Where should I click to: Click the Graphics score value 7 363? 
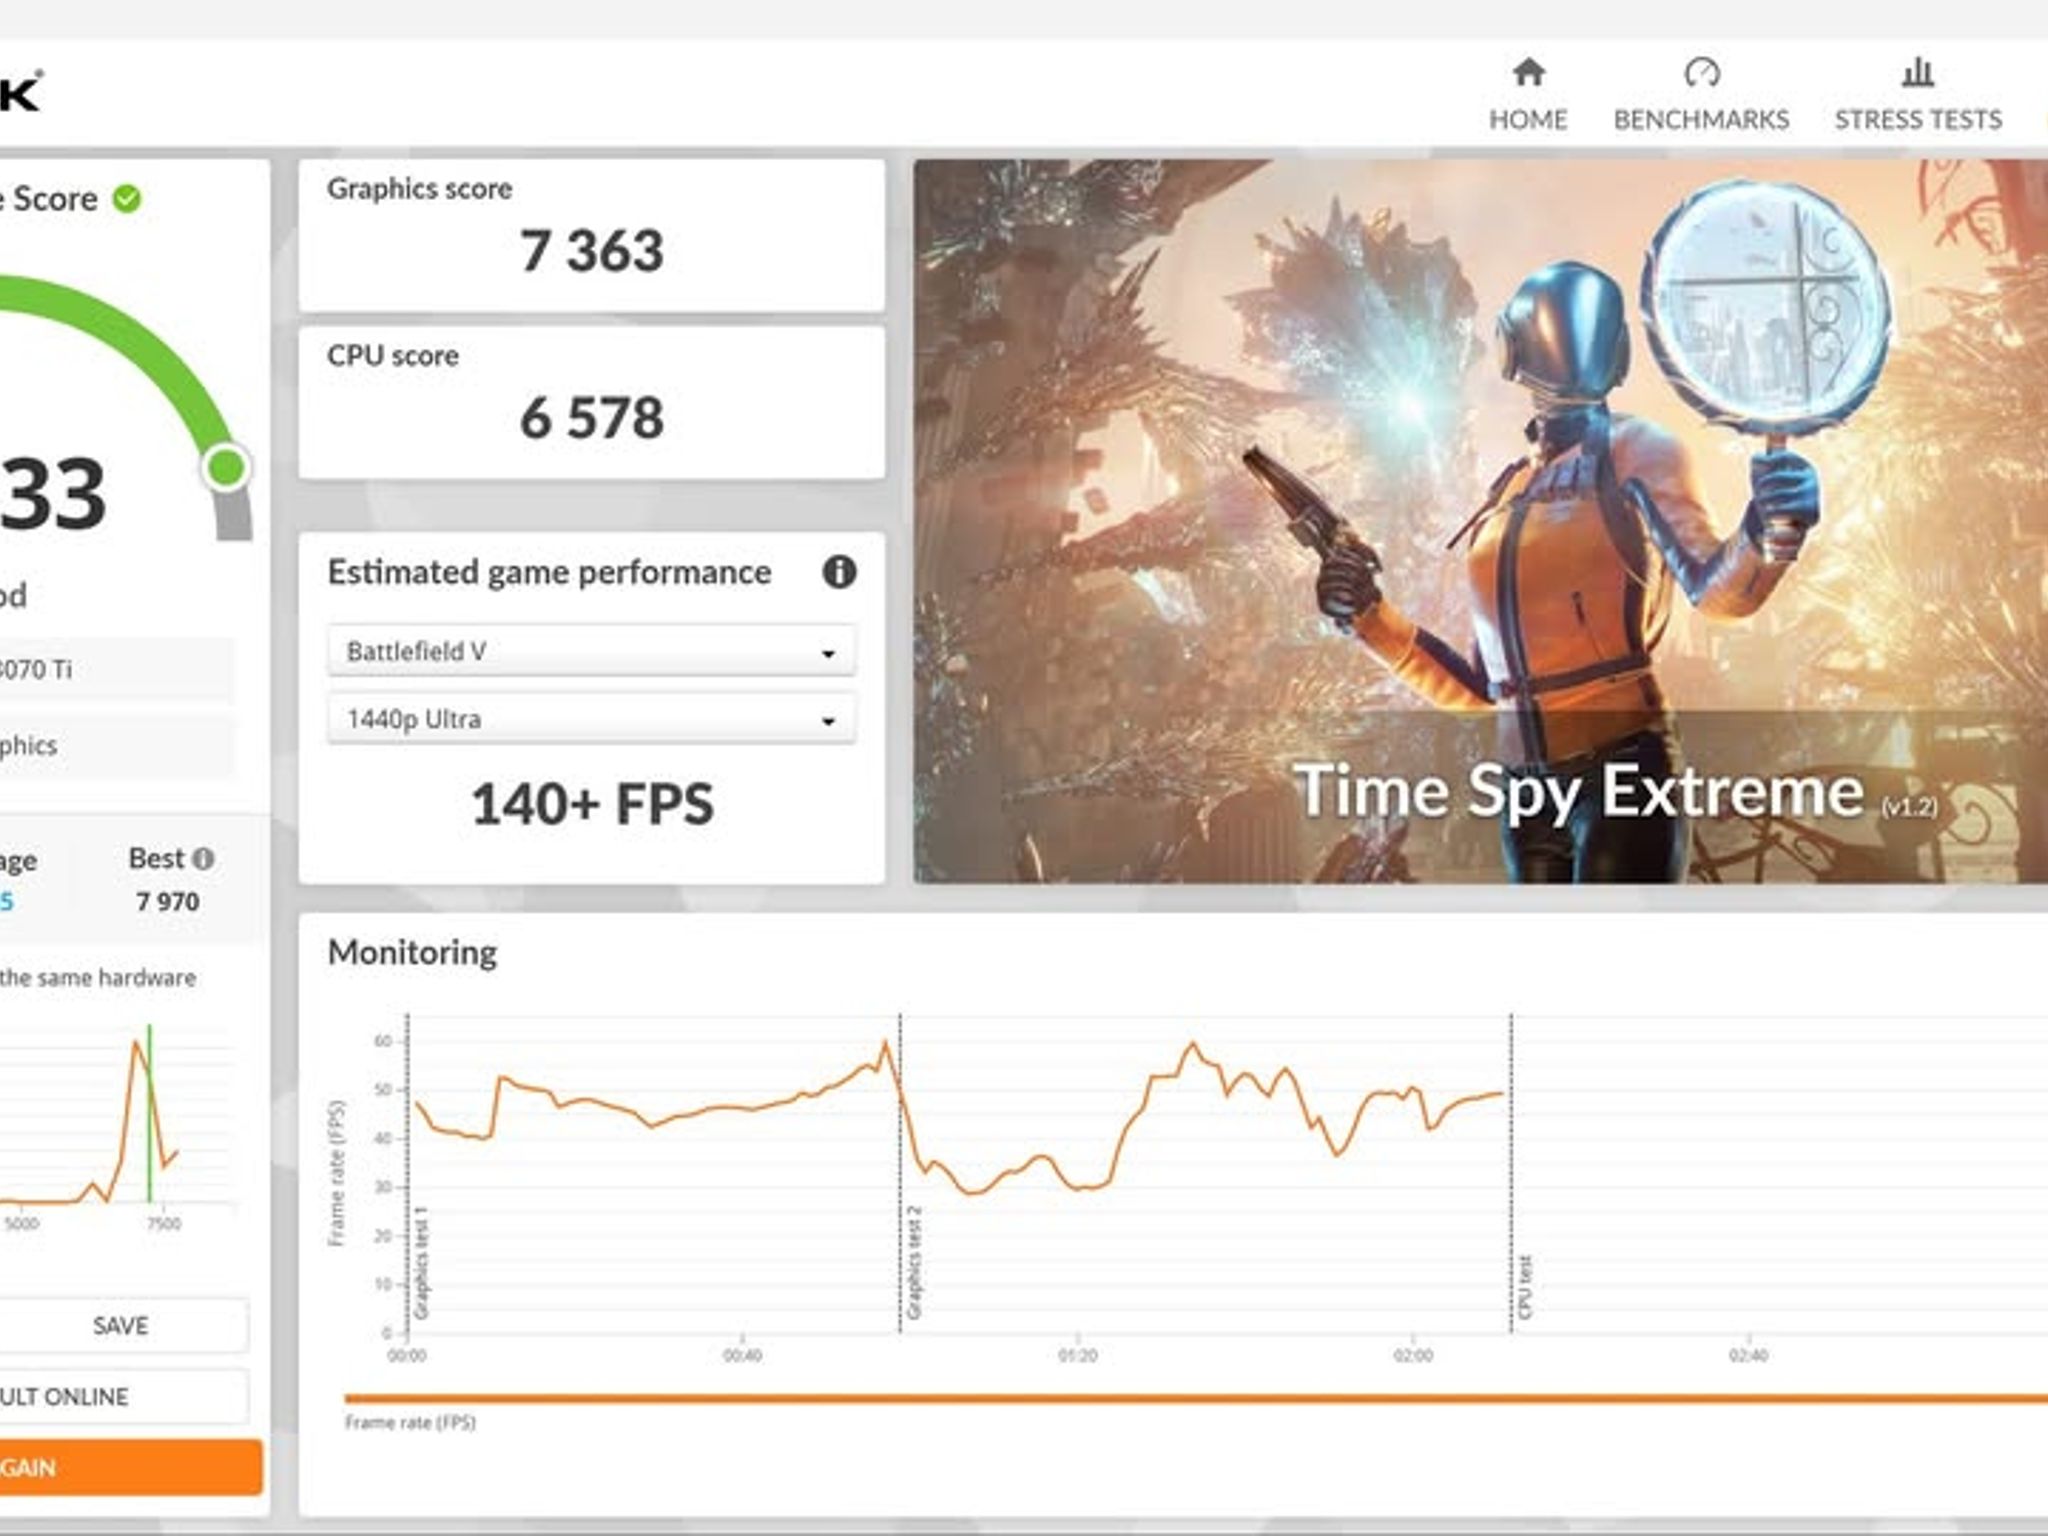click(591, 250)
